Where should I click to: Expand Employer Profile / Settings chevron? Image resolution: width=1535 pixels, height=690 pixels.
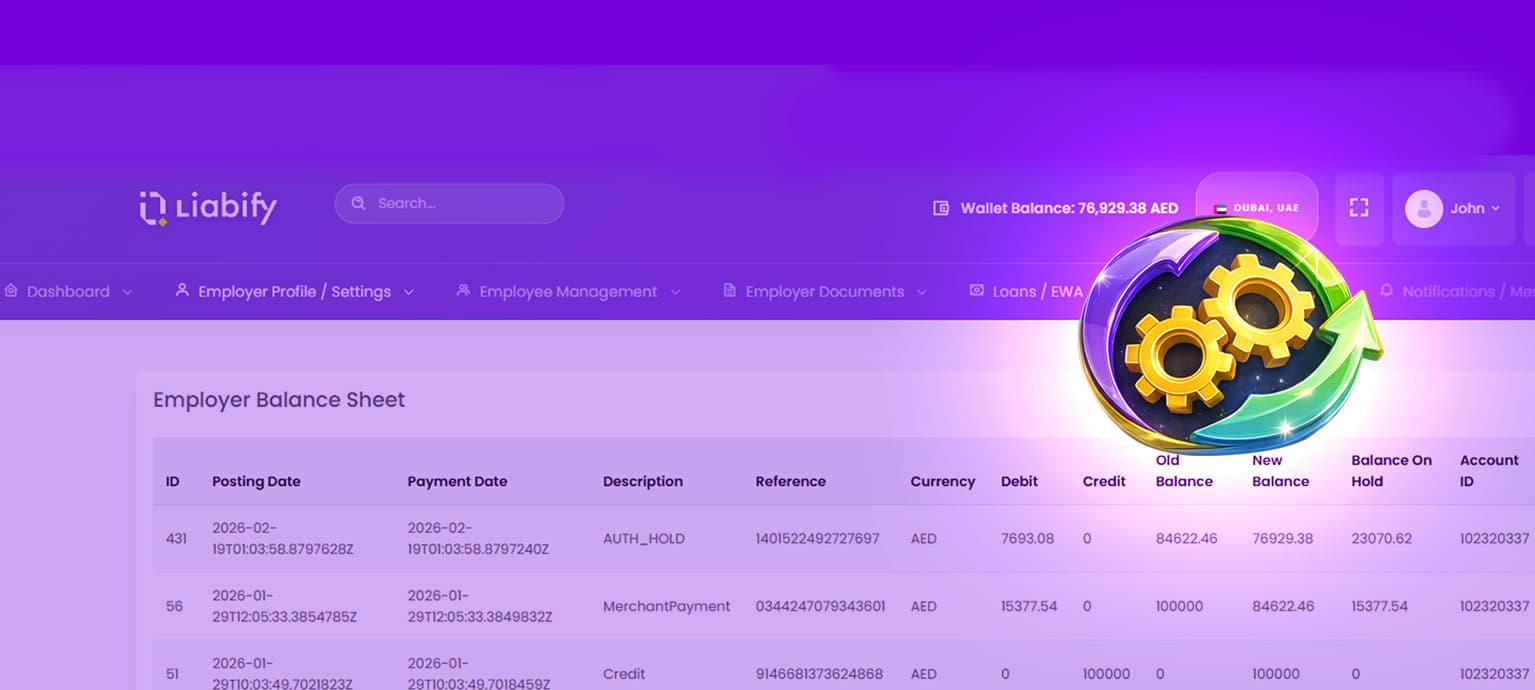coord(408,292)
